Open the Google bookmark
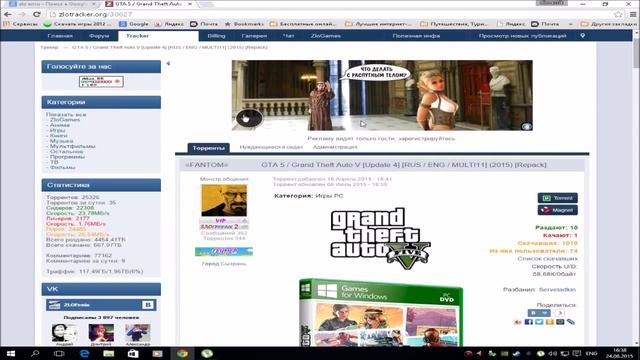The image size is (640, 360). click(x=134, y=24)
